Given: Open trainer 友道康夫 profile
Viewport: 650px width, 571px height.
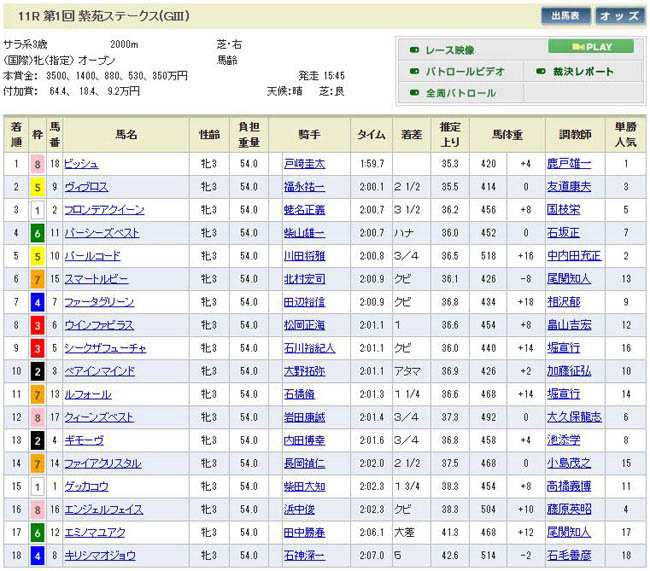Looking at the screenshot, I should tap(575, 187).
